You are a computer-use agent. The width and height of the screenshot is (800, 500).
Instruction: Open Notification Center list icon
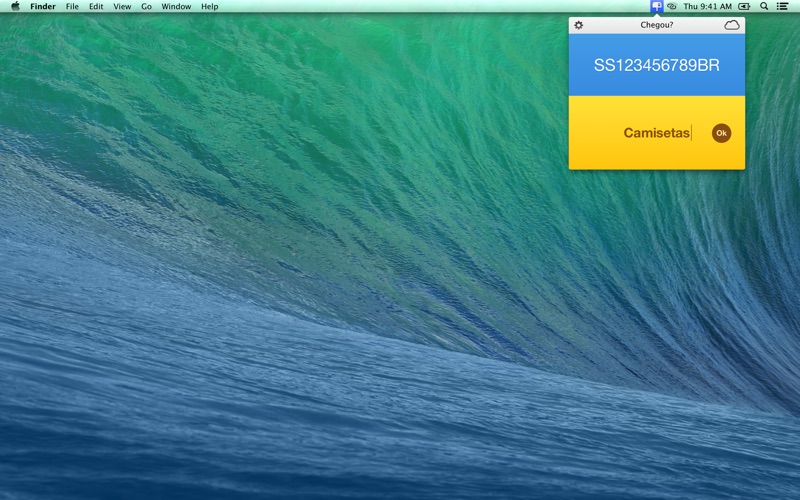point(782,6)
